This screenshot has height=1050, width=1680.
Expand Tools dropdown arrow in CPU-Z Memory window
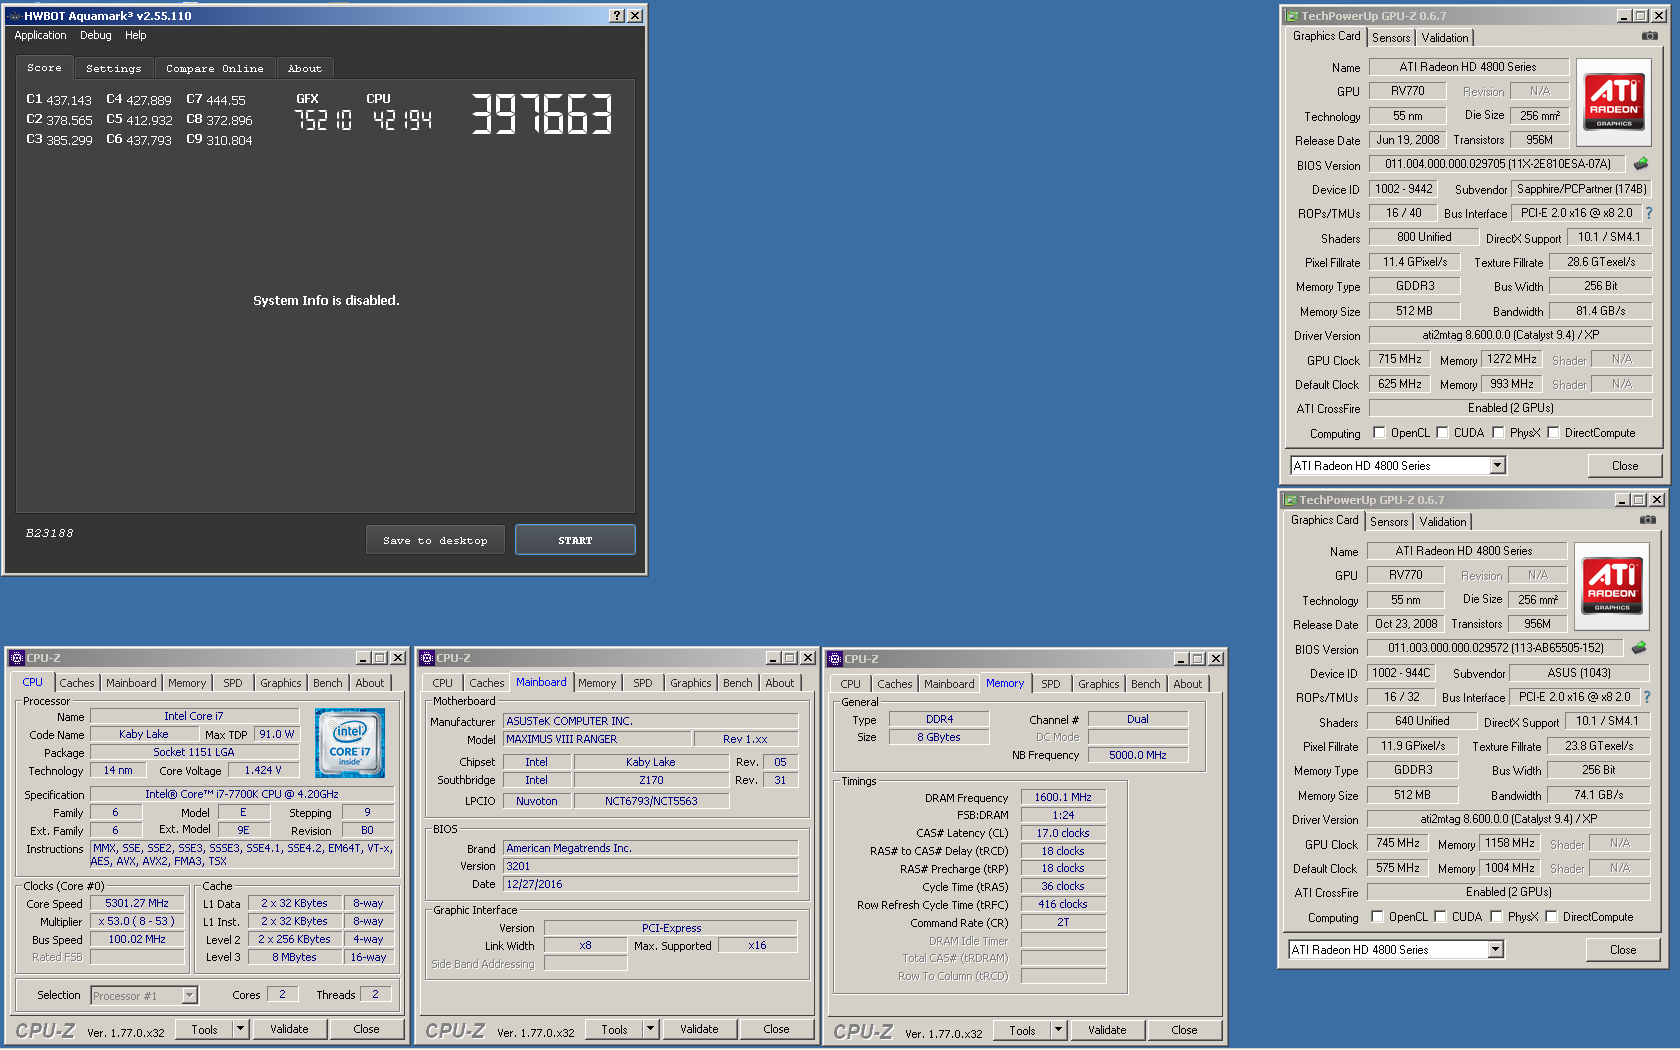click(x=1058, y=1030)
